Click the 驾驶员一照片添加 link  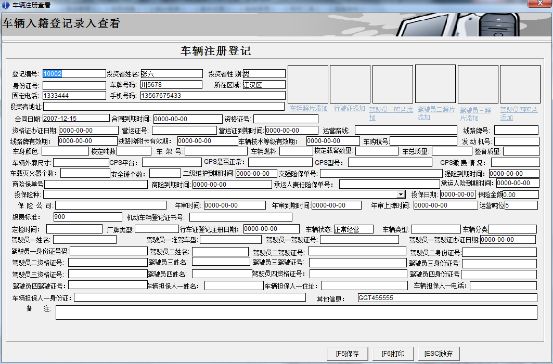click(x=391, y=113)
